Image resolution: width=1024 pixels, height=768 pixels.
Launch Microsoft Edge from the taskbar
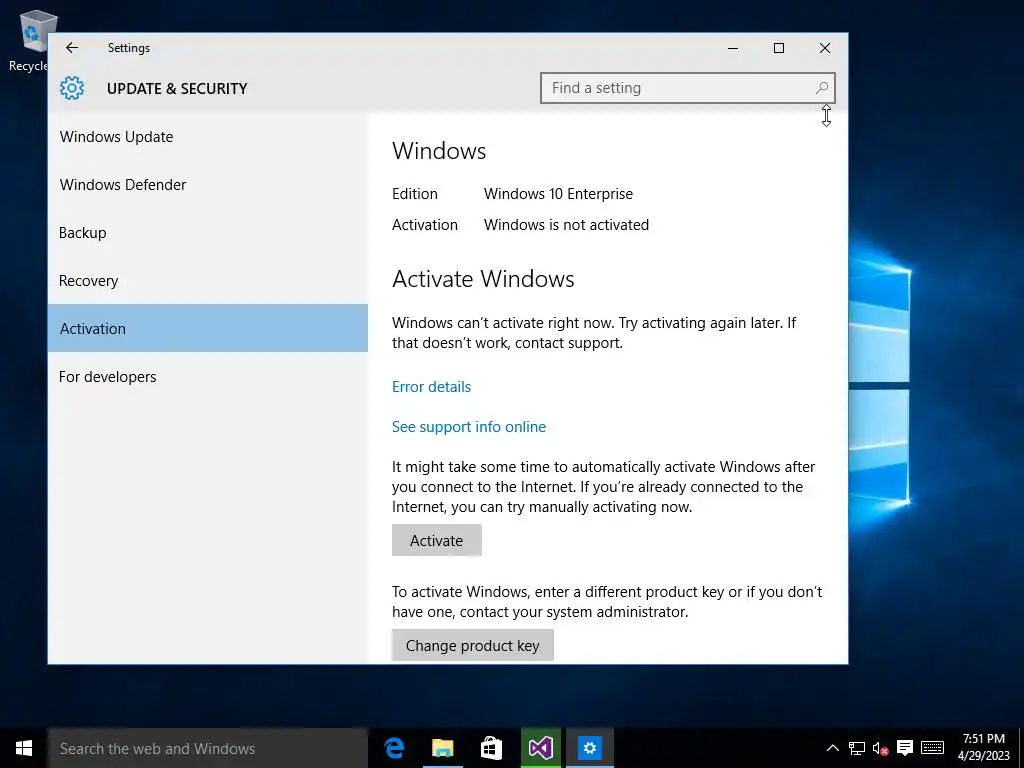(394, 748)
